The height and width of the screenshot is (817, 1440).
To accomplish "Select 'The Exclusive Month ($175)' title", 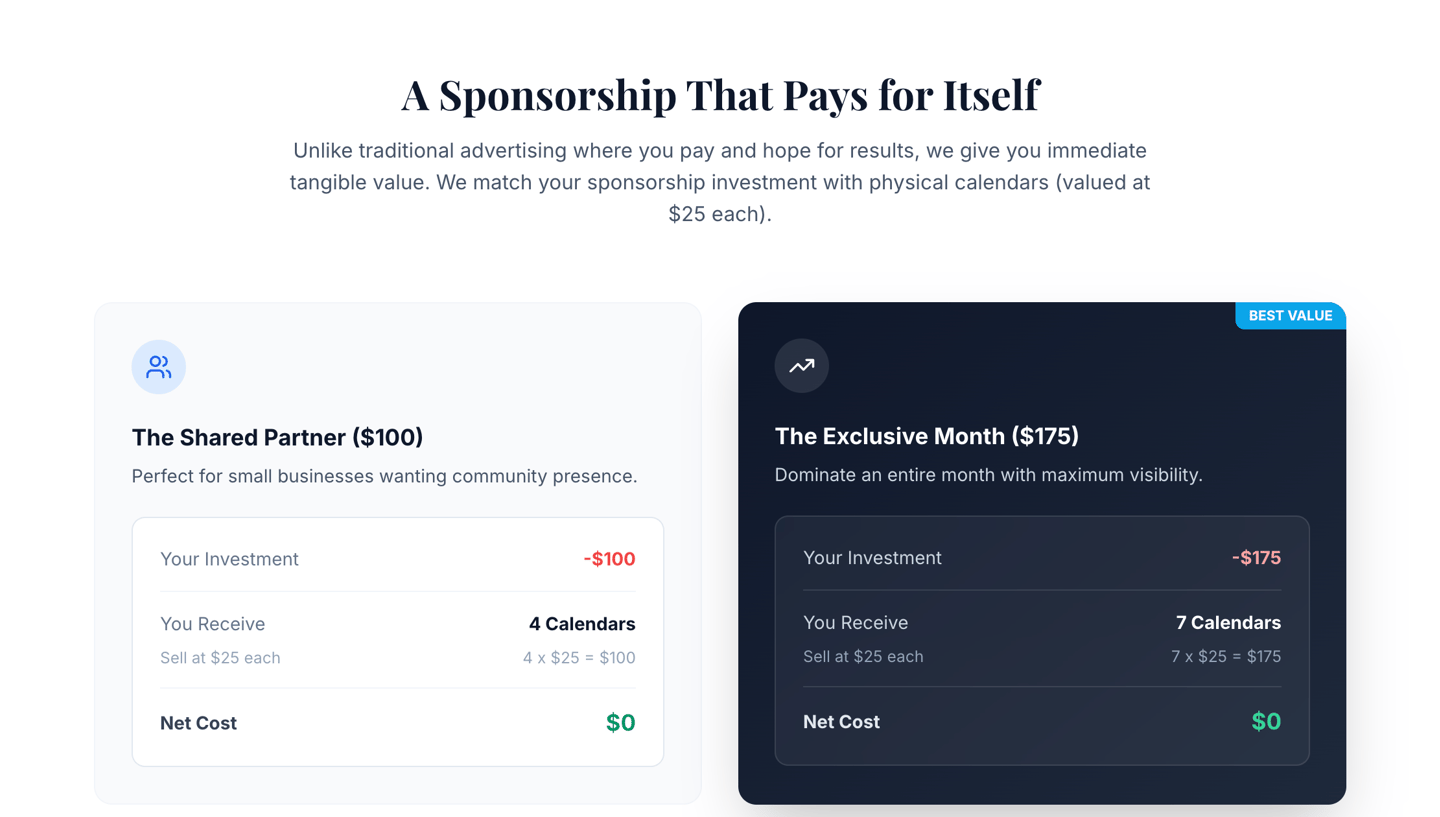I will pos(926,436).
